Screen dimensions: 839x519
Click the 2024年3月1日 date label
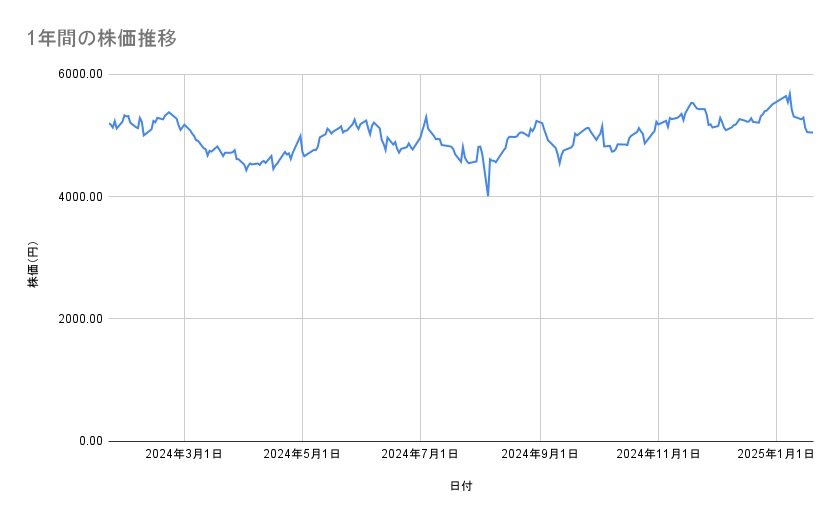(x=184, y=454)
